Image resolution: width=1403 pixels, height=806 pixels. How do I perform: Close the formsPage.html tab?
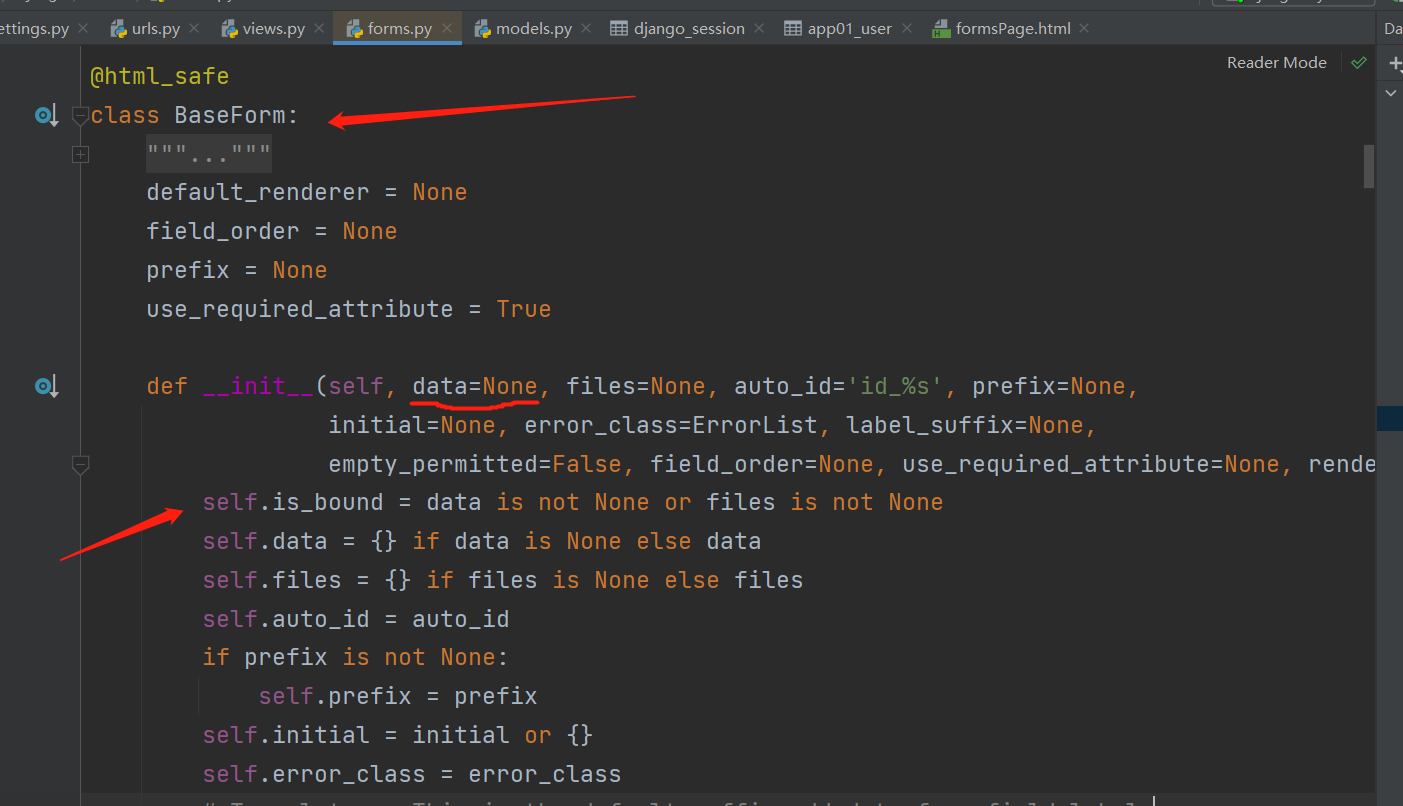1085,28
